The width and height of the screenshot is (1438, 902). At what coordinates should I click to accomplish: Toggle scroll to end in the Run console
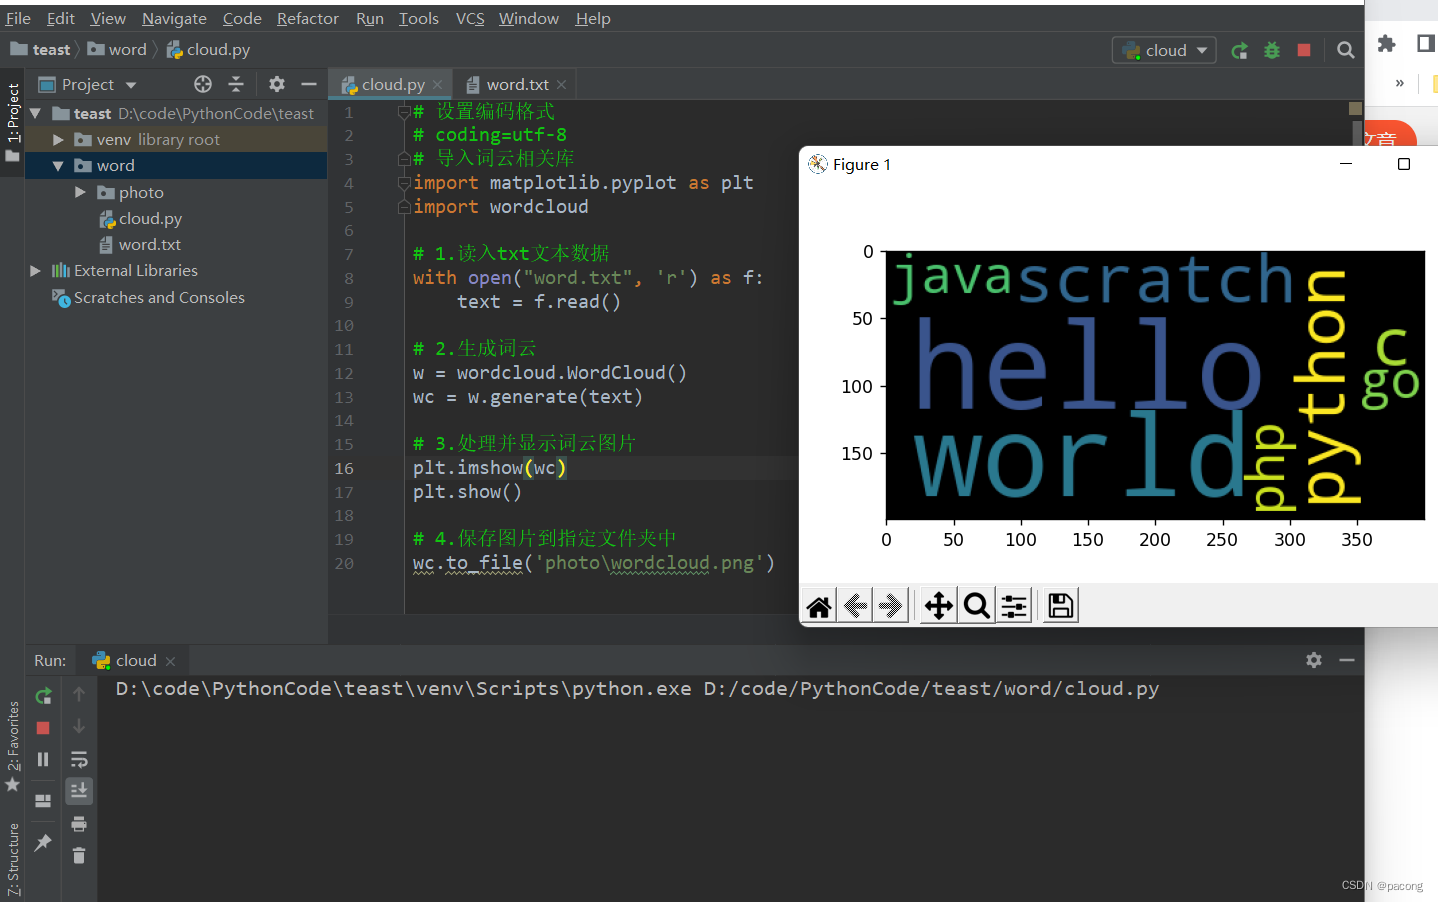coord(79,791)
